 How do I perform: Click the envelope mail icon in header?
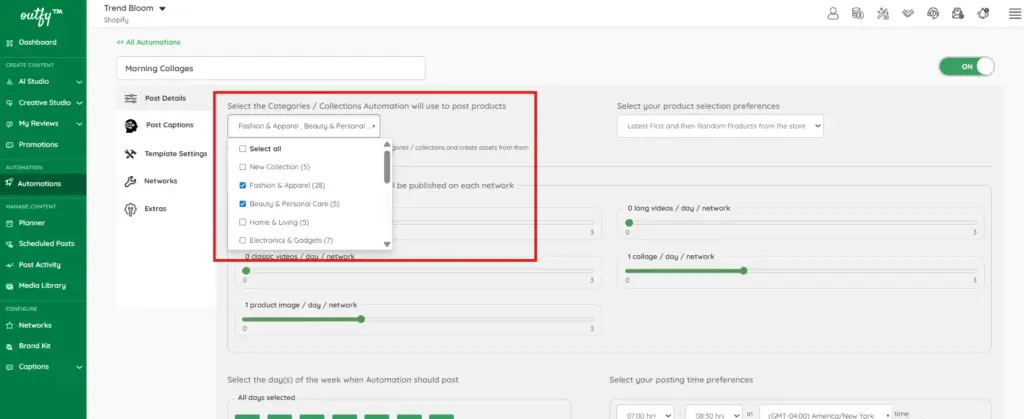[958, 13]
